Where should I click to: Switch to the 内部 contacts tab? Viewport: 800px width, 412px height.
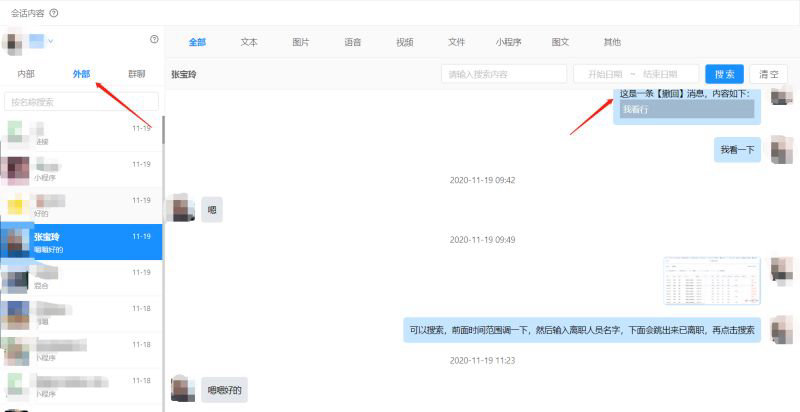pyautogui.click(x=26, y=74)
